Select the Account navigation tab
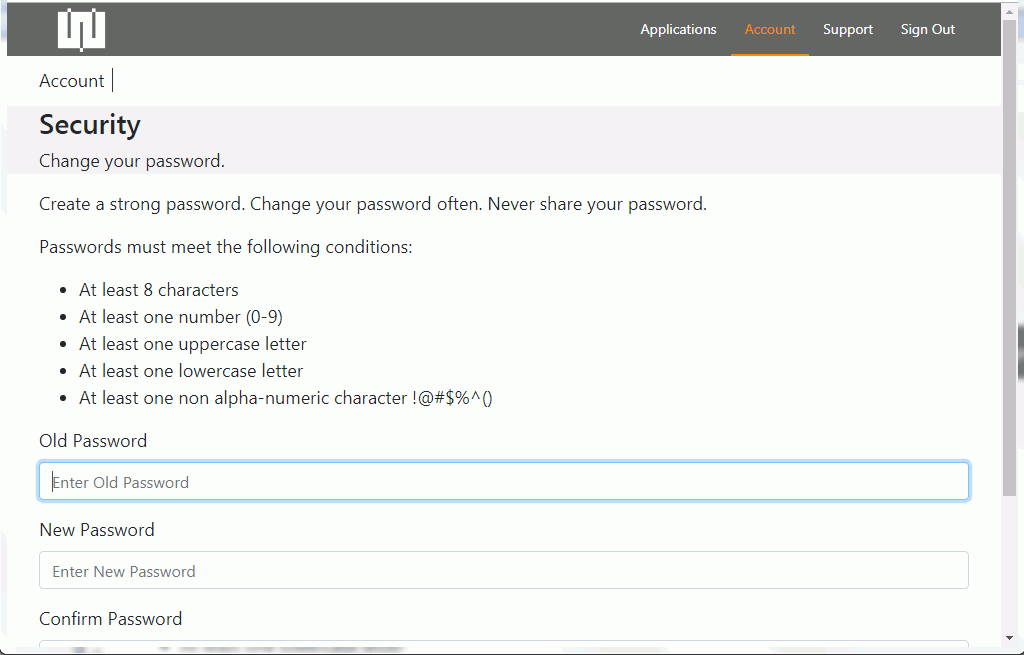This screenshot has height=655, width=1024. [770, 29]
